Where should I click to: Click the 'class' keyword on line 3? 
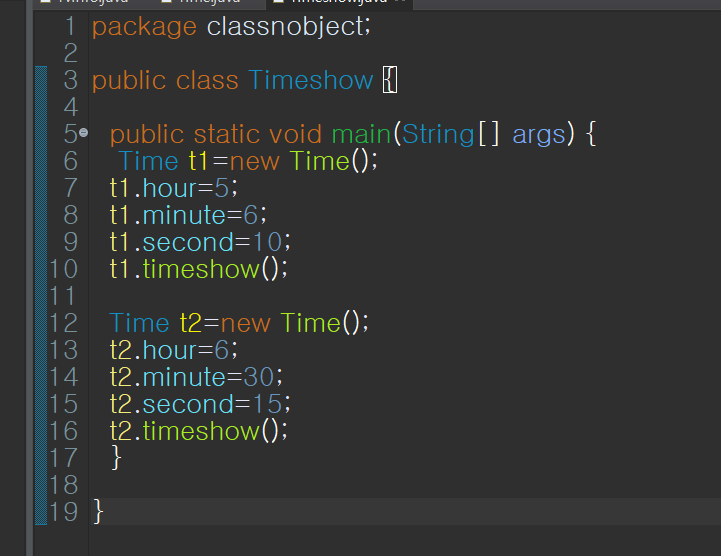point(207,80)
